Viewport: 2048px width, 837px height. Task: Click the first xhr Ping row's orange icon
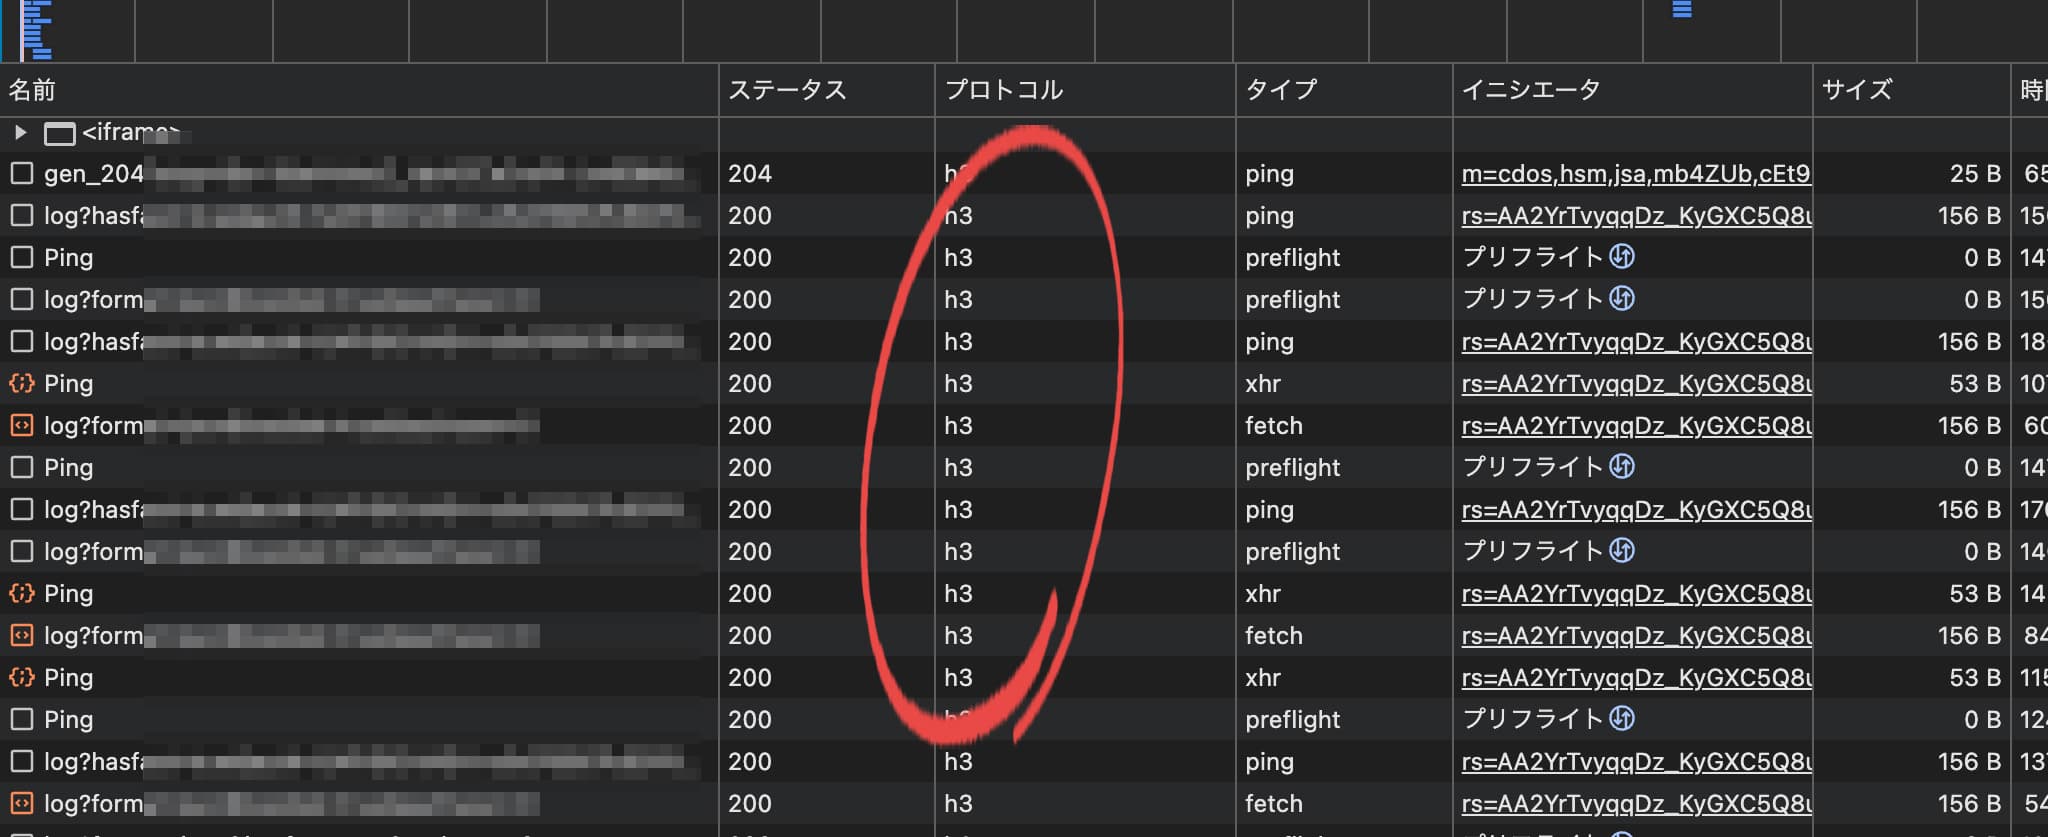tap(21, 384)
